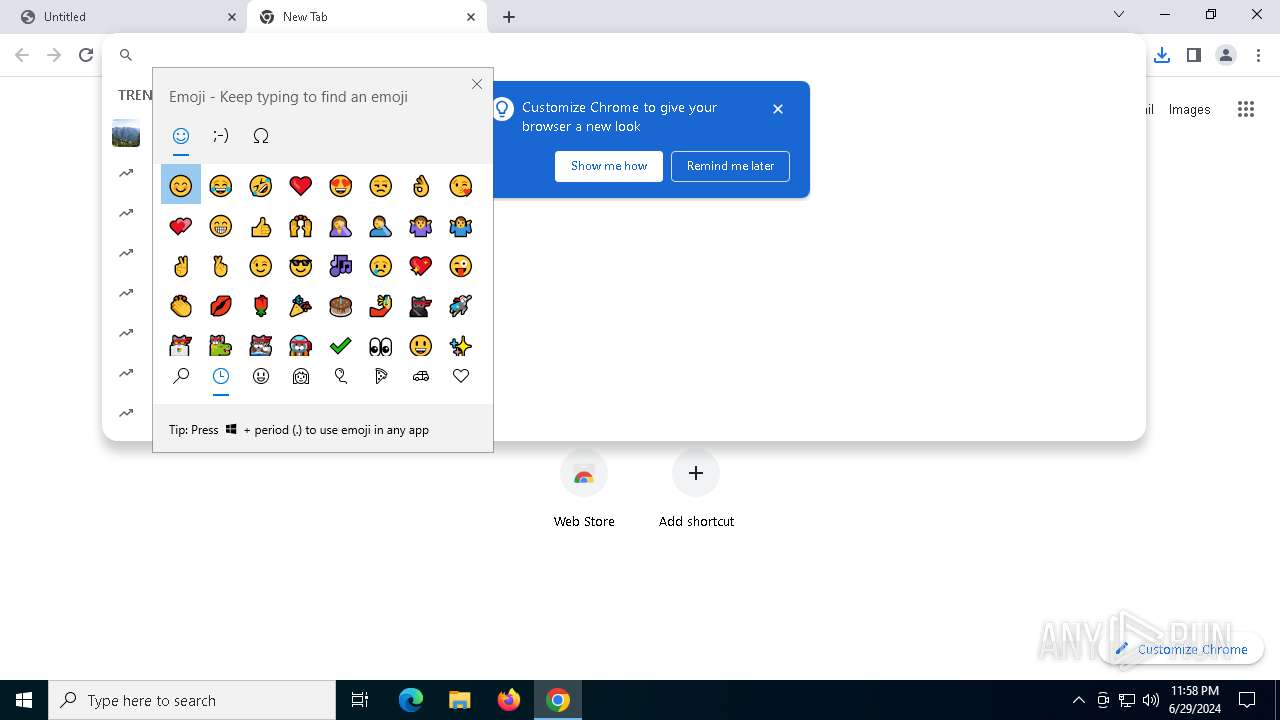
Task: Open the emoji search magnifier category
Action: point(181,376)
